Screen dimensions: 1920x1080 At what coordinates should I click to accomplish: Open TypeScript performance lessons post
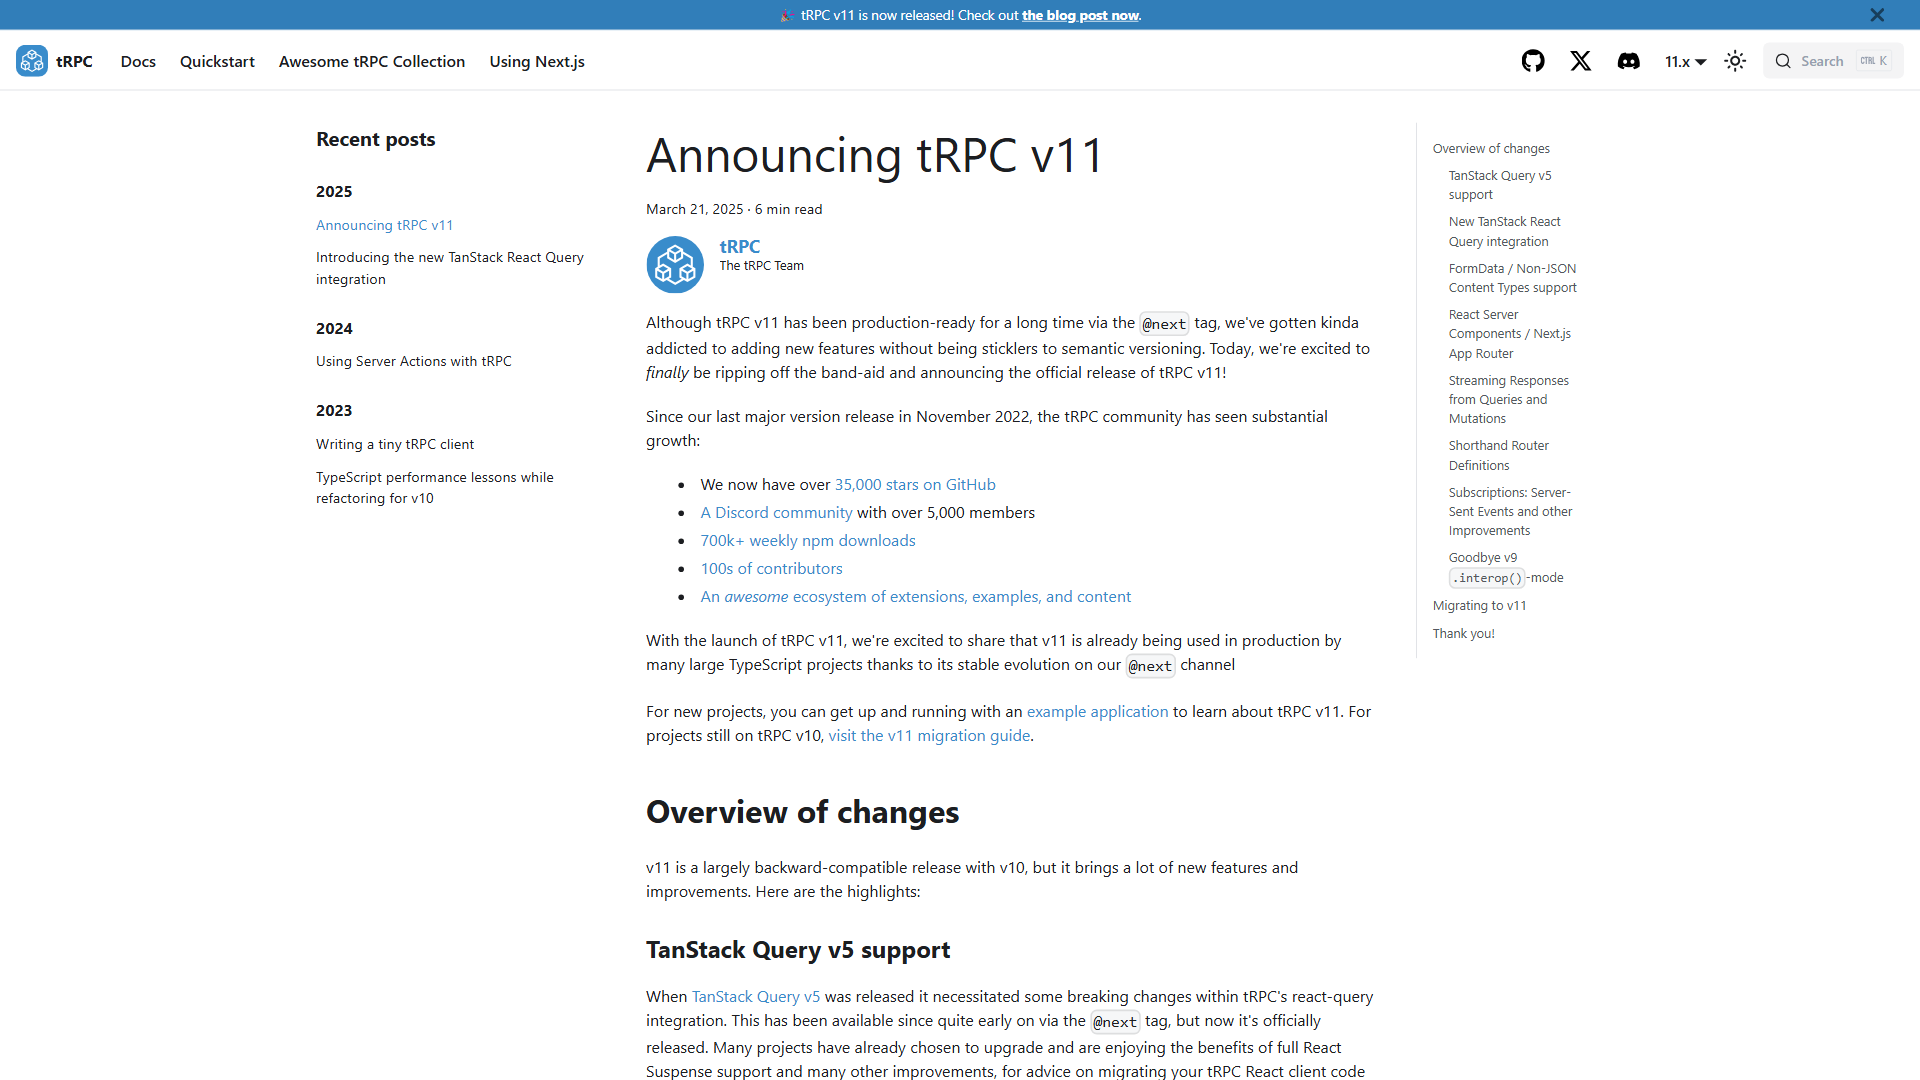click(435, 487)
